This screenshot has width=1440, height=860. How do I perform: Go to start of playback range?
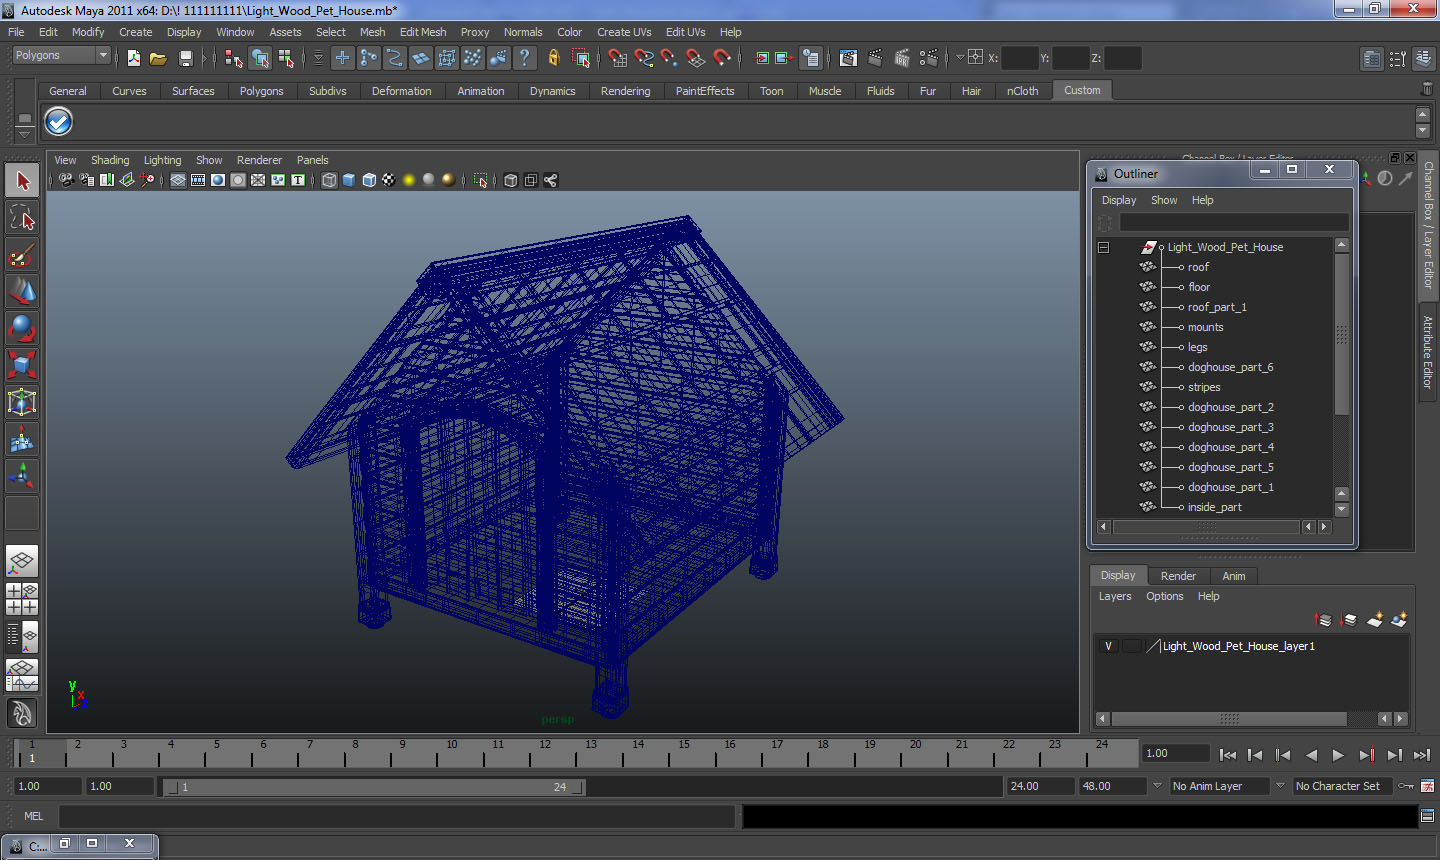[1228, 756]
